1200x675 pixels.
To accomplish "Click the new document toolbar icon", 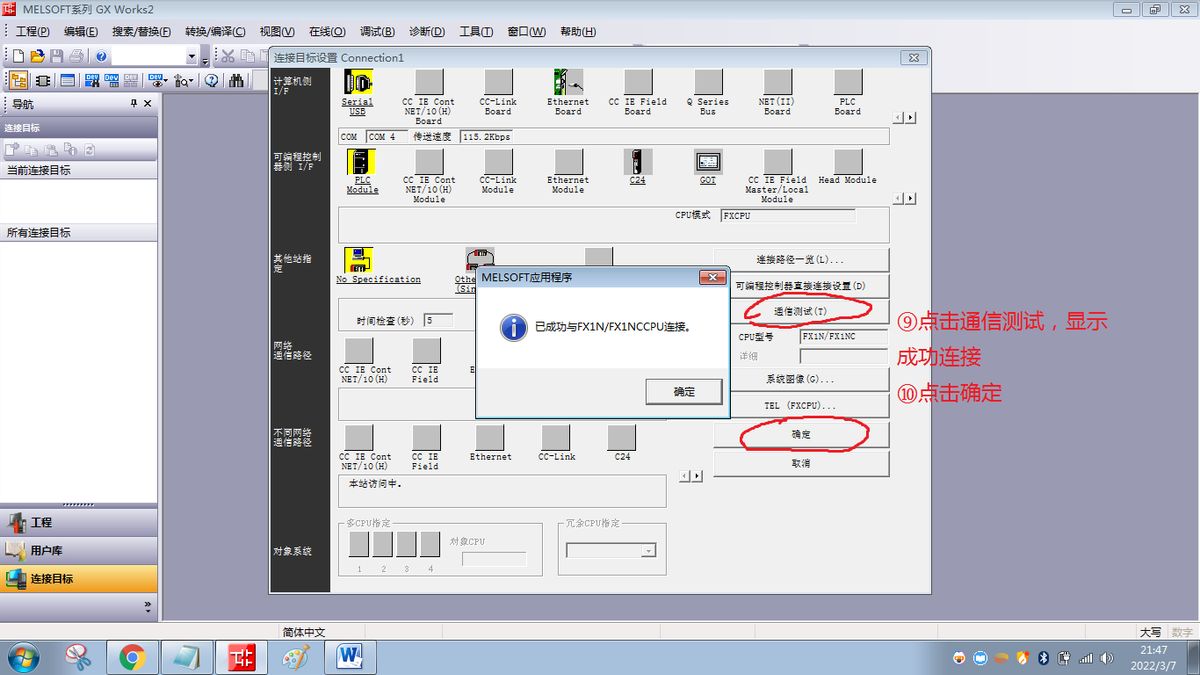I will [x=18, y=56].
